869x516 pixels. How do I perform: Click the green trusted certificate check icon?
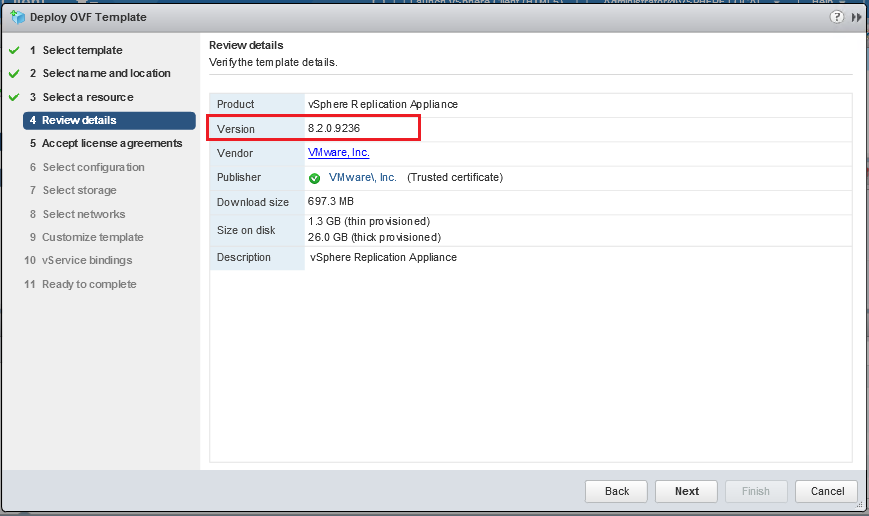tap(314, 178)
